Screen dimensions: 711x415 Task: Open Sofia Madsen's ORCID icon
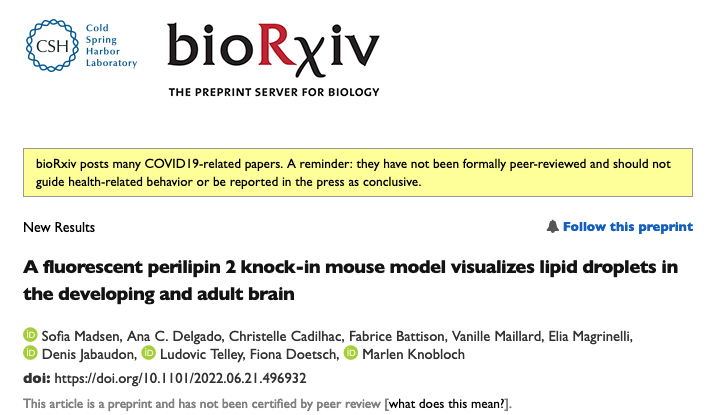pos(29,334)
